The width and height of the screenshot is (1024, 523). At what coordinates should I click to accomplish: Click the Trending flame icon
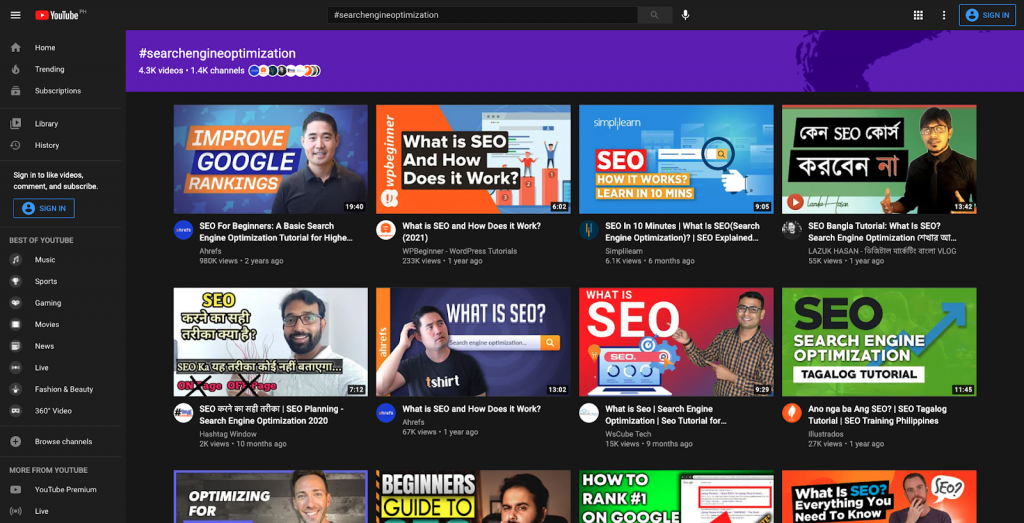tap(16, 69)
